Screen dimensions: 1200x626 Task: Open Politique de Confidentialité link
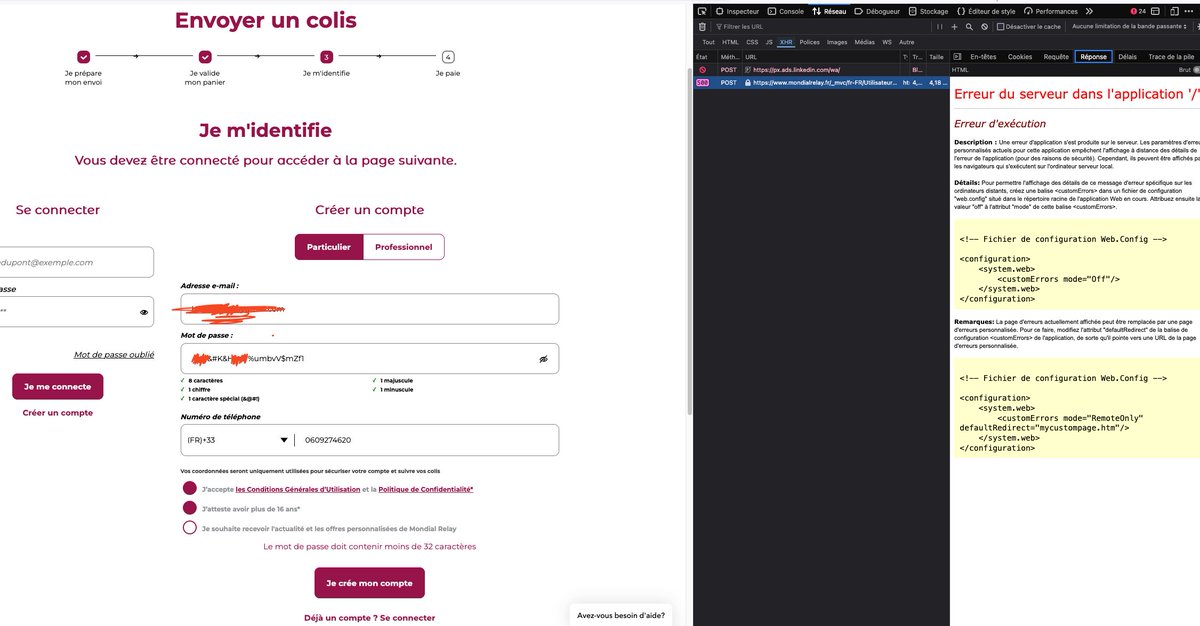(x=425, y=489)
